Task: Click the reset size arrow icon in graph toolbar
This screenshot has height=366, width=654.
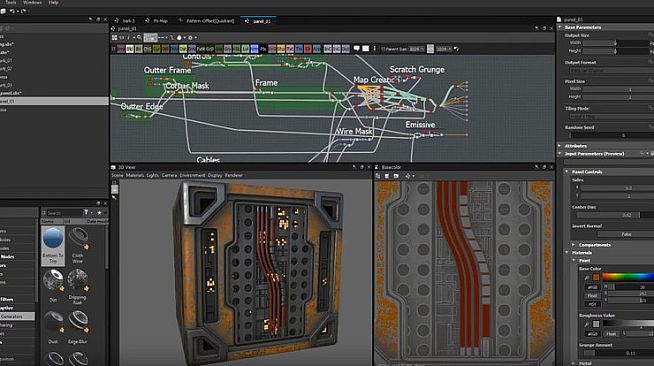Action: [456, 49]
